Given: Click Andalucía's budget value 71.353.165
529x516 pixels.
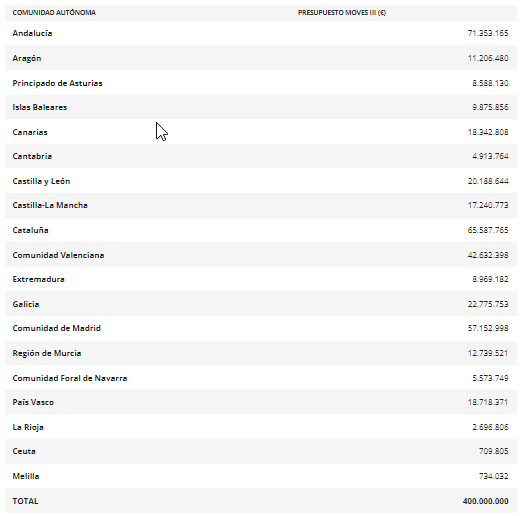Looking at the screenshot, I should [x=488, y=33].
